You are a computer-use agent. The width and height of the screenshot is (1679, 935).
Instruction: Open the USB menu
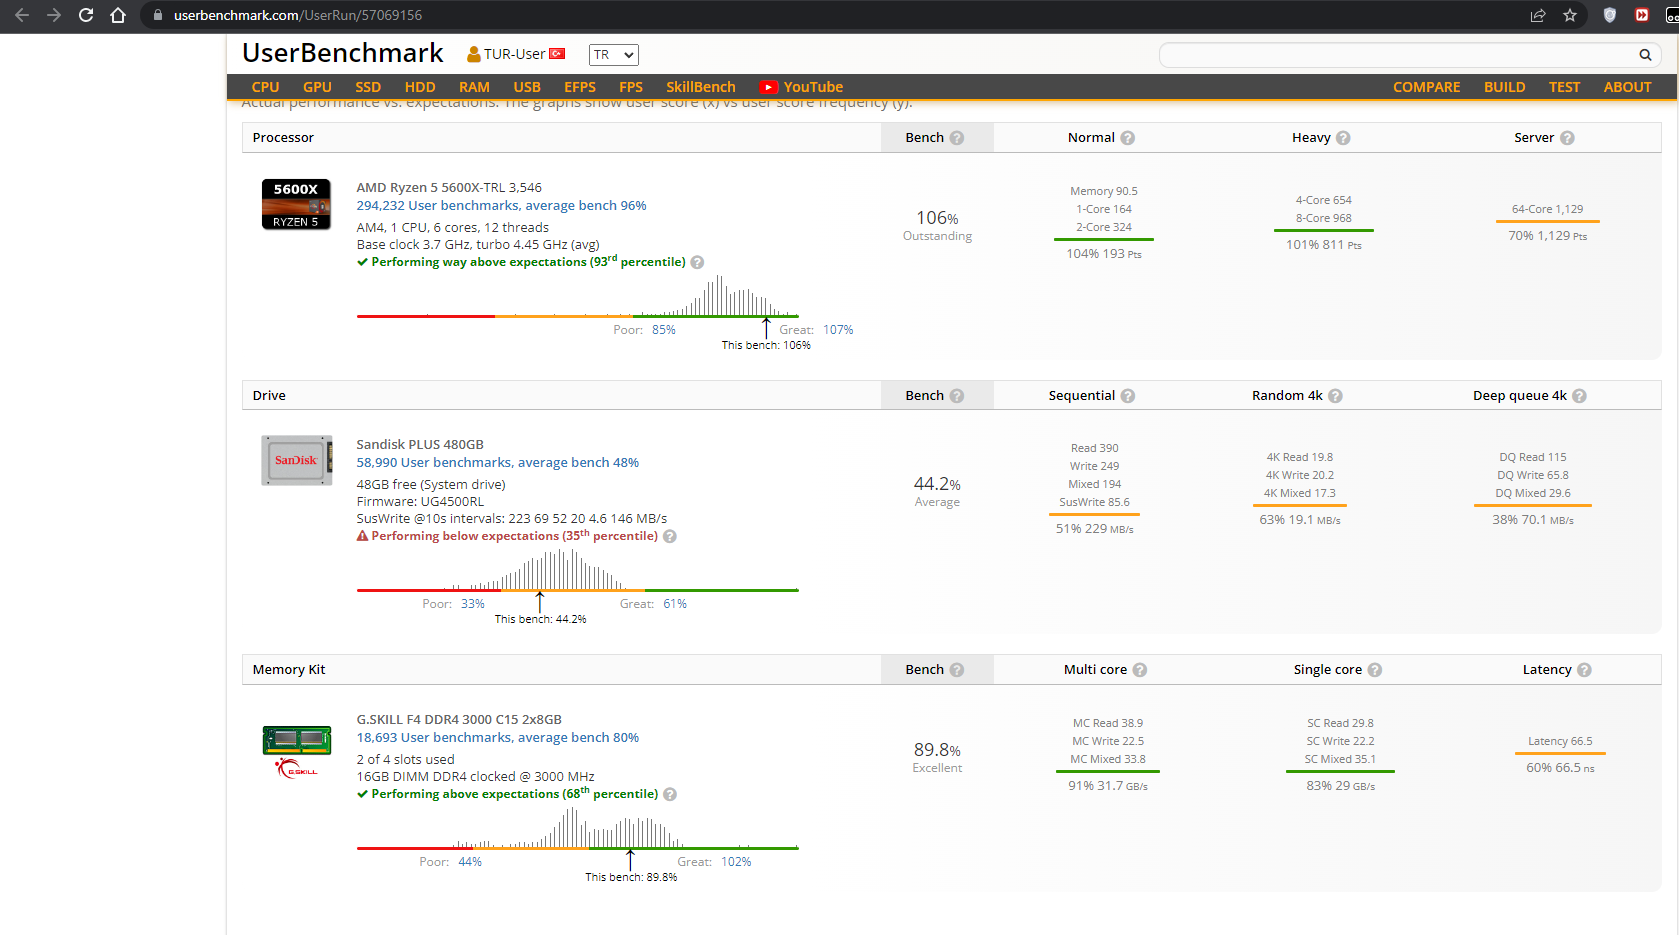[527, 87]
